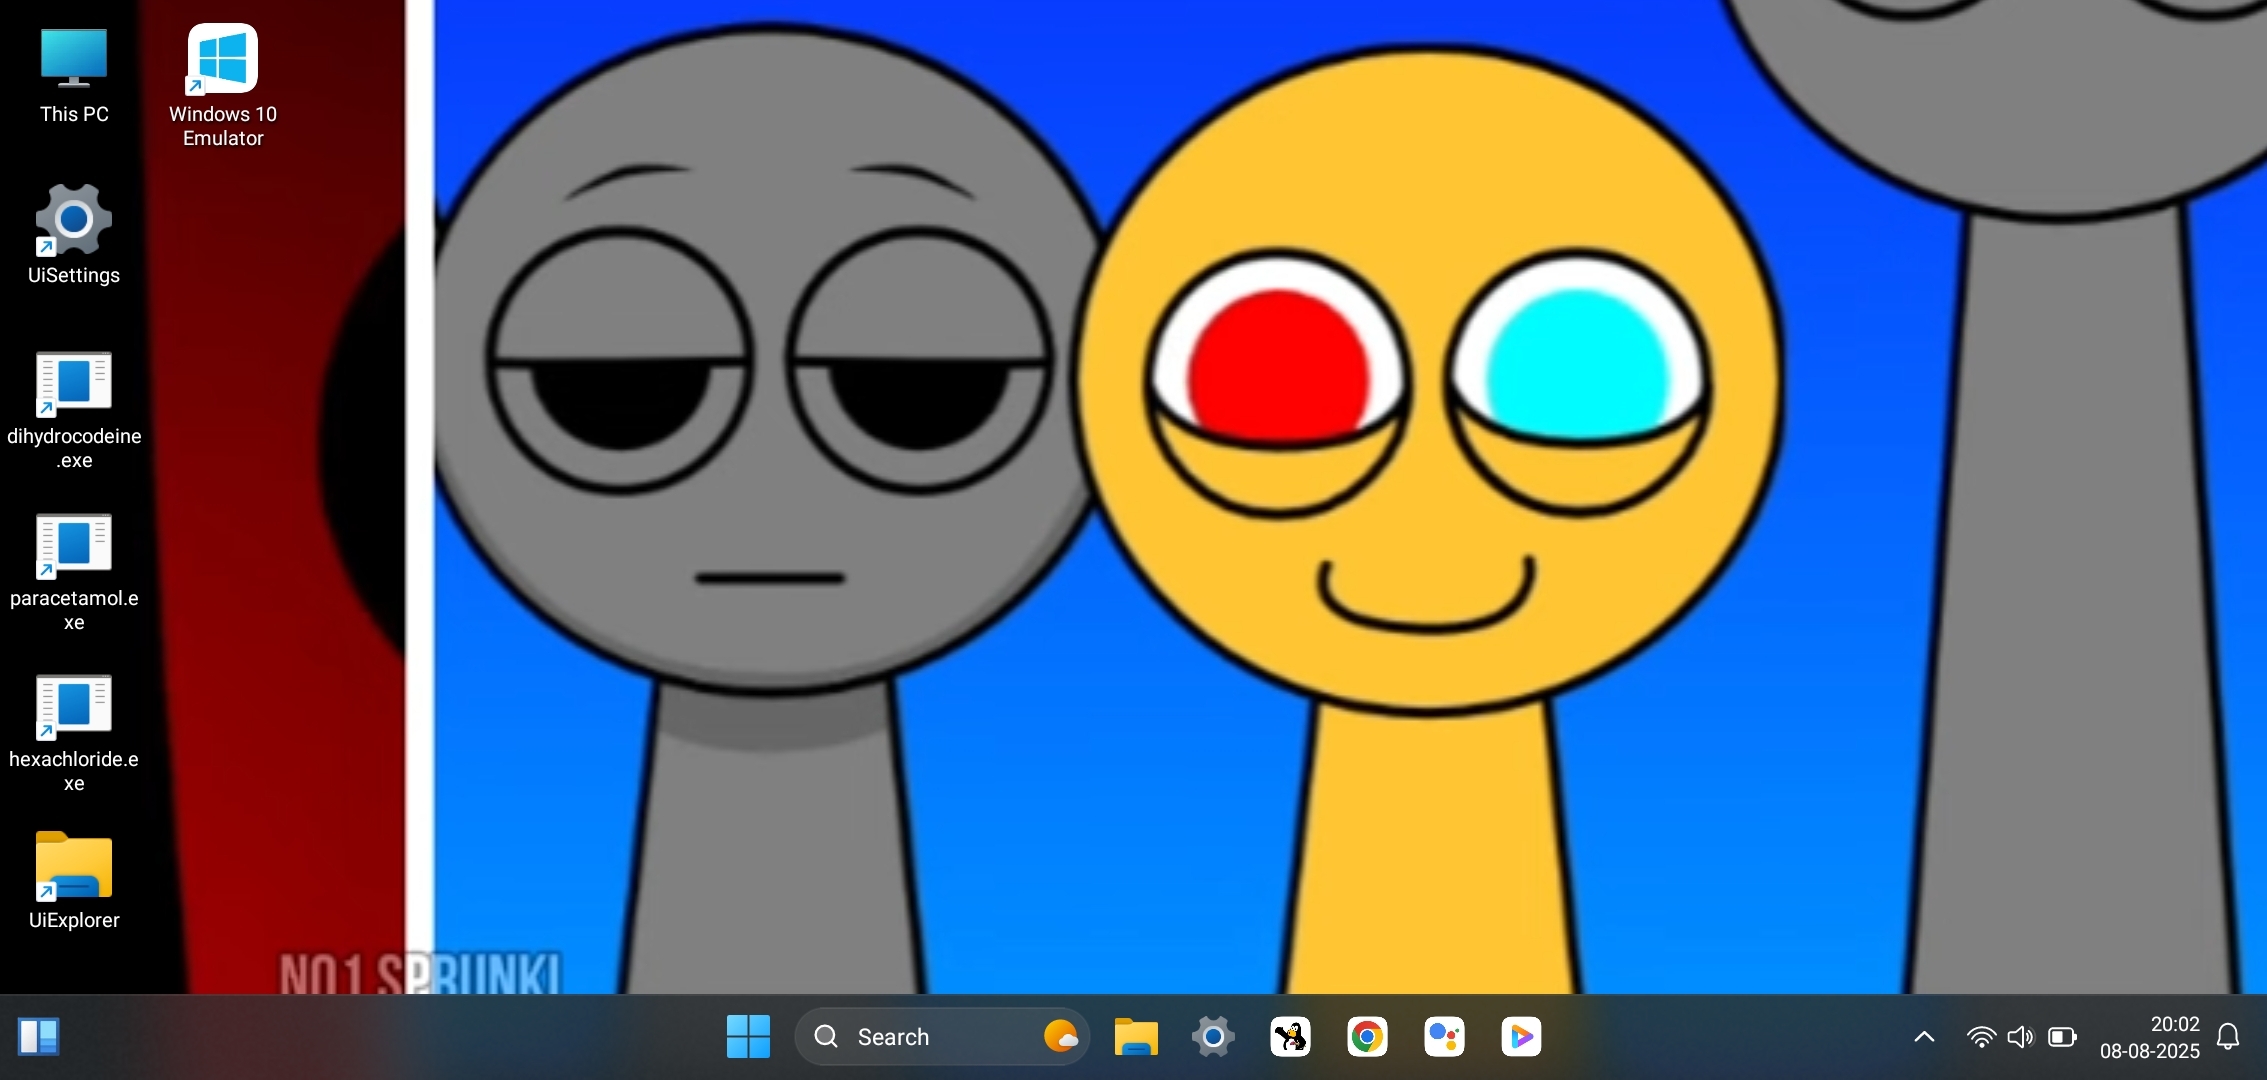Open the Play Store taskbar icon
The image size is (2267, 1080).
1521,1037
